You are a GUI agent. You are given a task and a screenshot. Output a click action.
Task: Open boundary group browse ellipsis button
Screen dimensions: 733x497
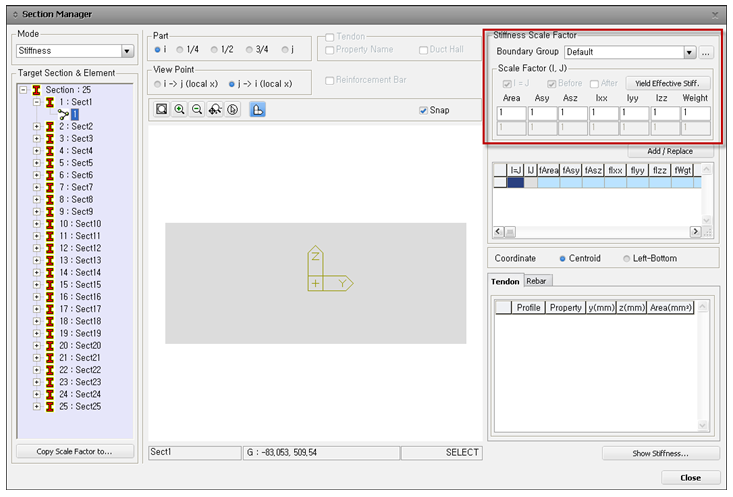point(706,52)
